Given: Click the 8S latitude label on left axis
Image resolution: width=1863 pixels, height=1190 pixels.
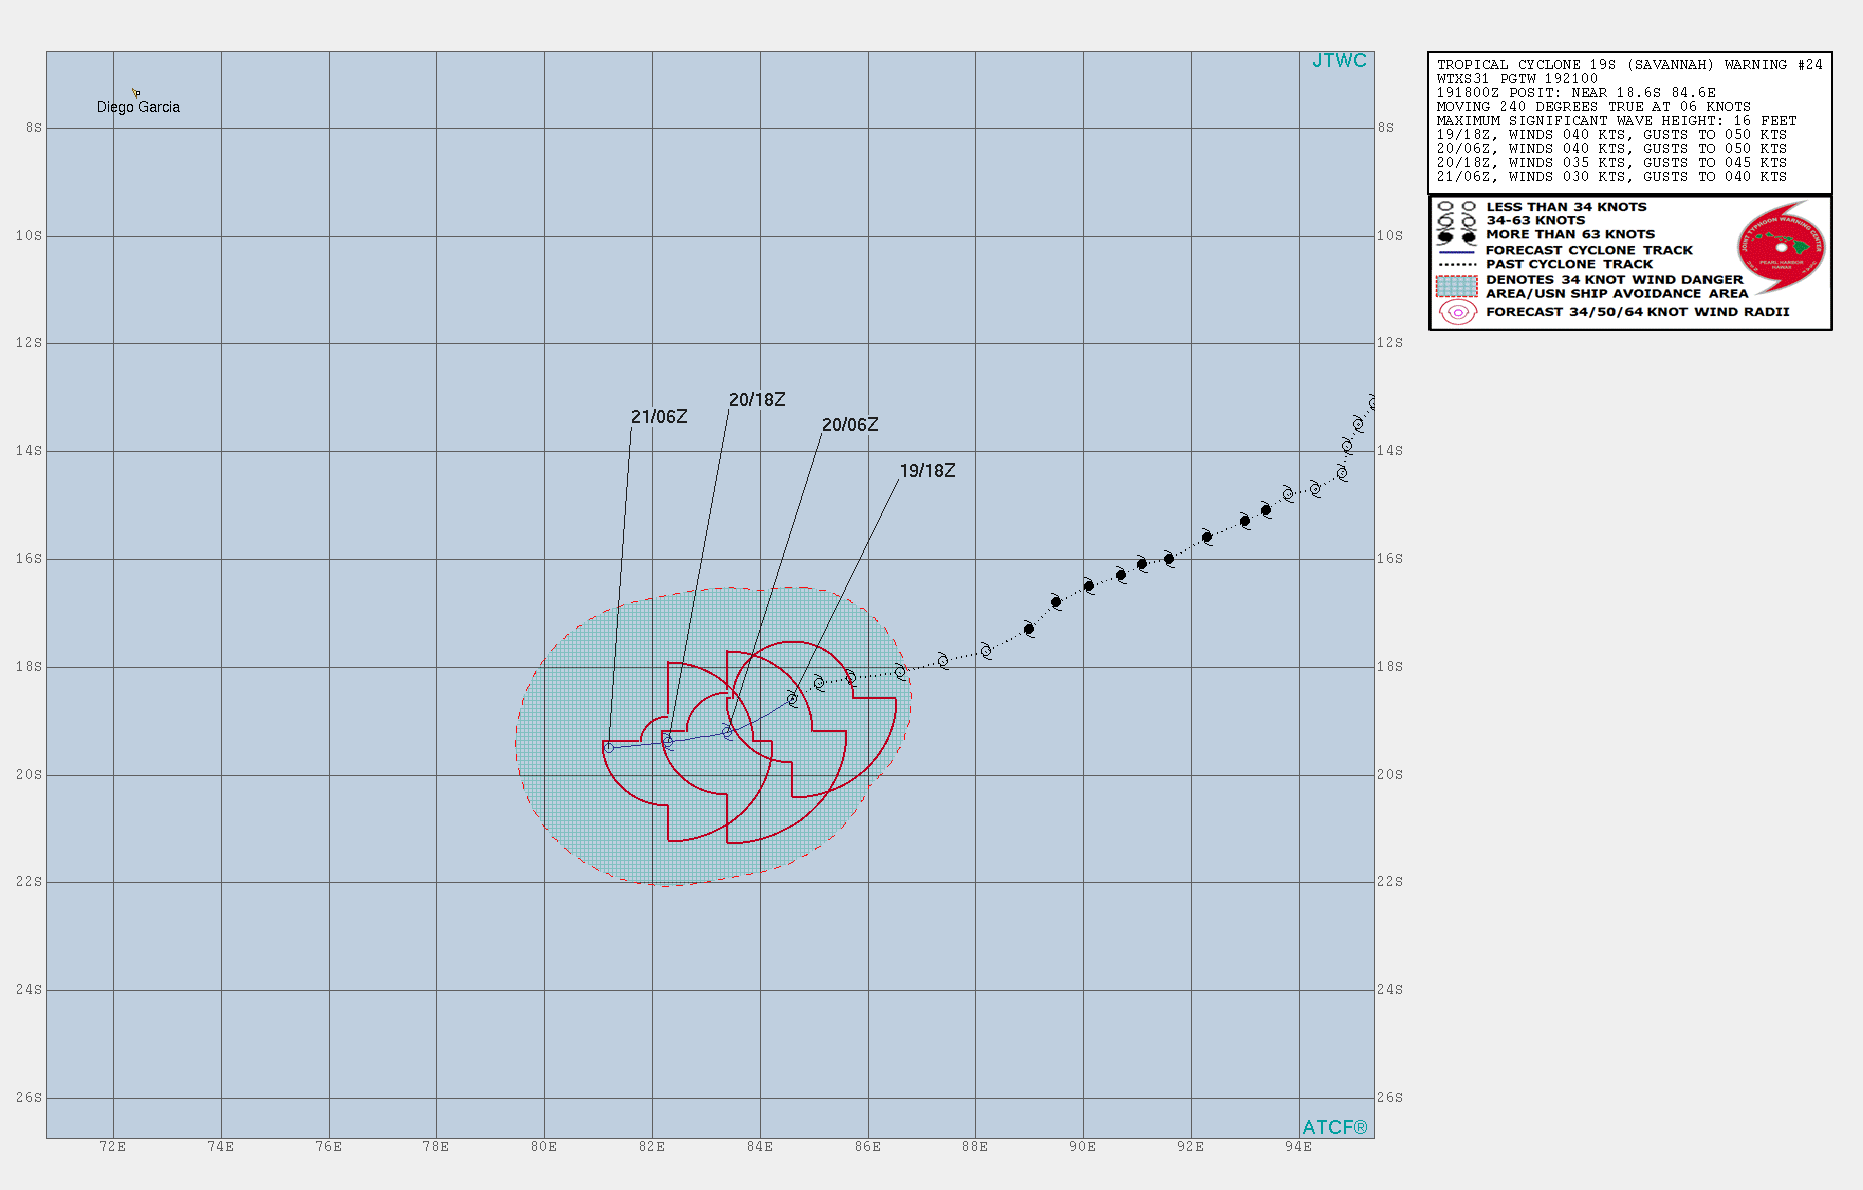Looking at the screenshot, I should point(35,128).
